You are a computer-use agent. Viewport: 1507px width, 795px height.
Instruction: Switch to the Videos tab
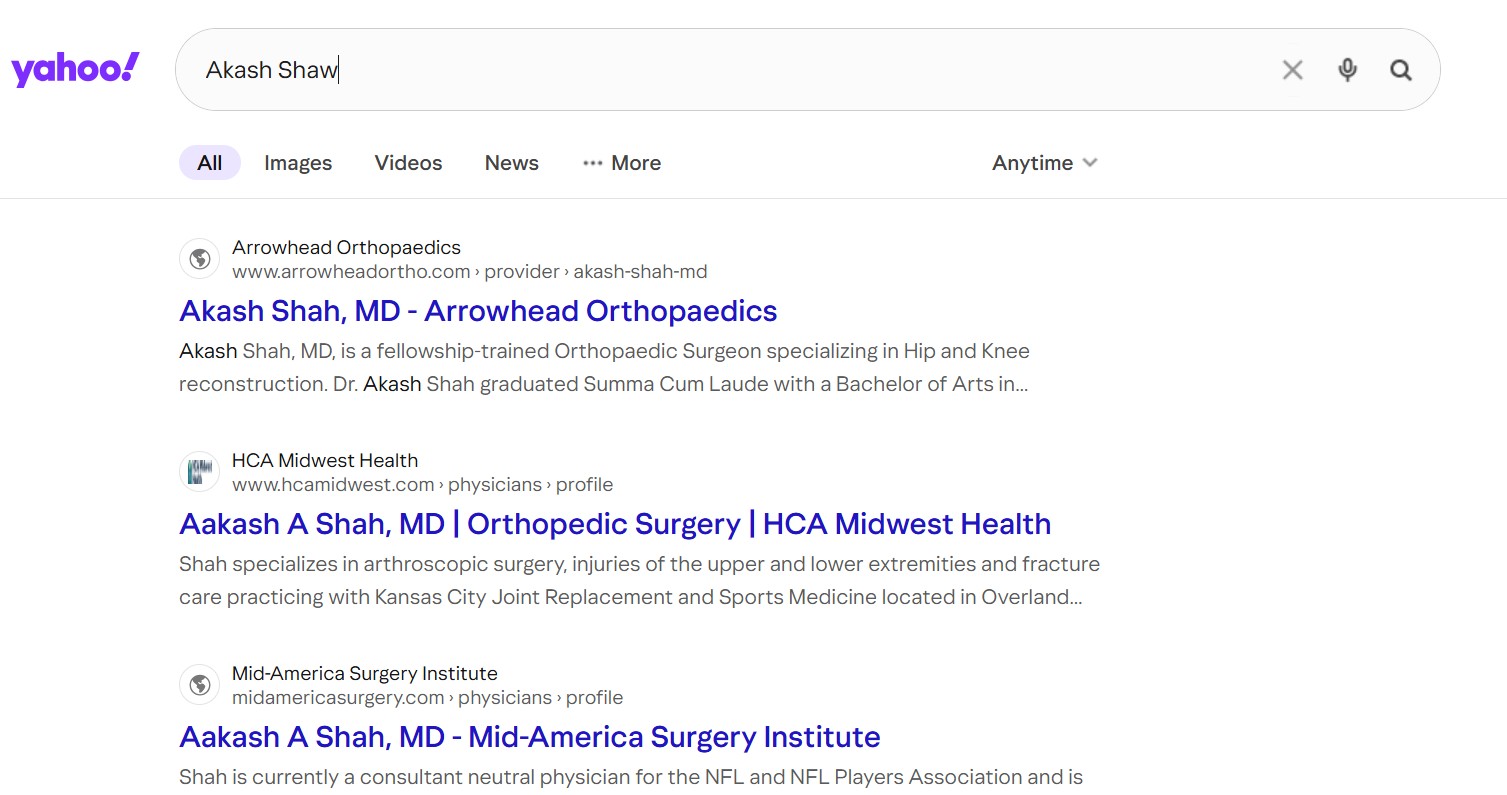click(x=408, y=163)
